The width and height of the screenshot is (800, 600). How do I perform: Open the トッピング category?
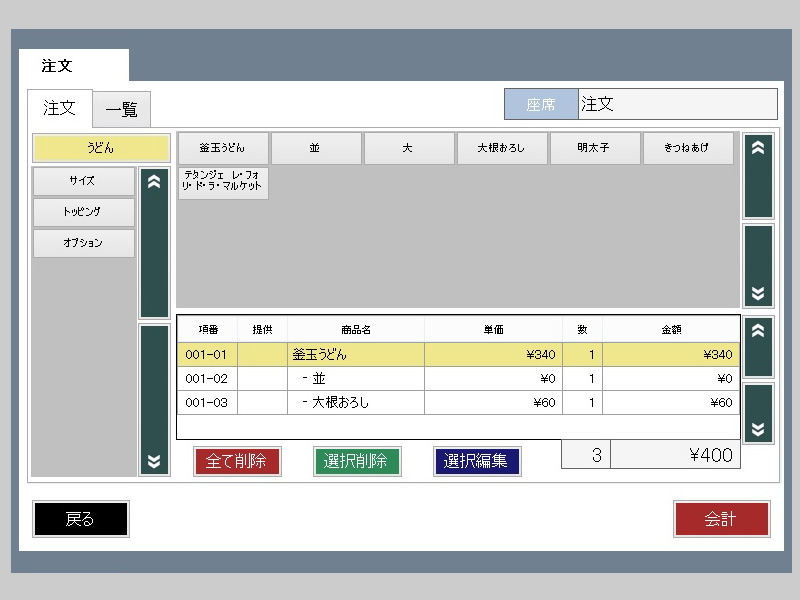[83, 212]
